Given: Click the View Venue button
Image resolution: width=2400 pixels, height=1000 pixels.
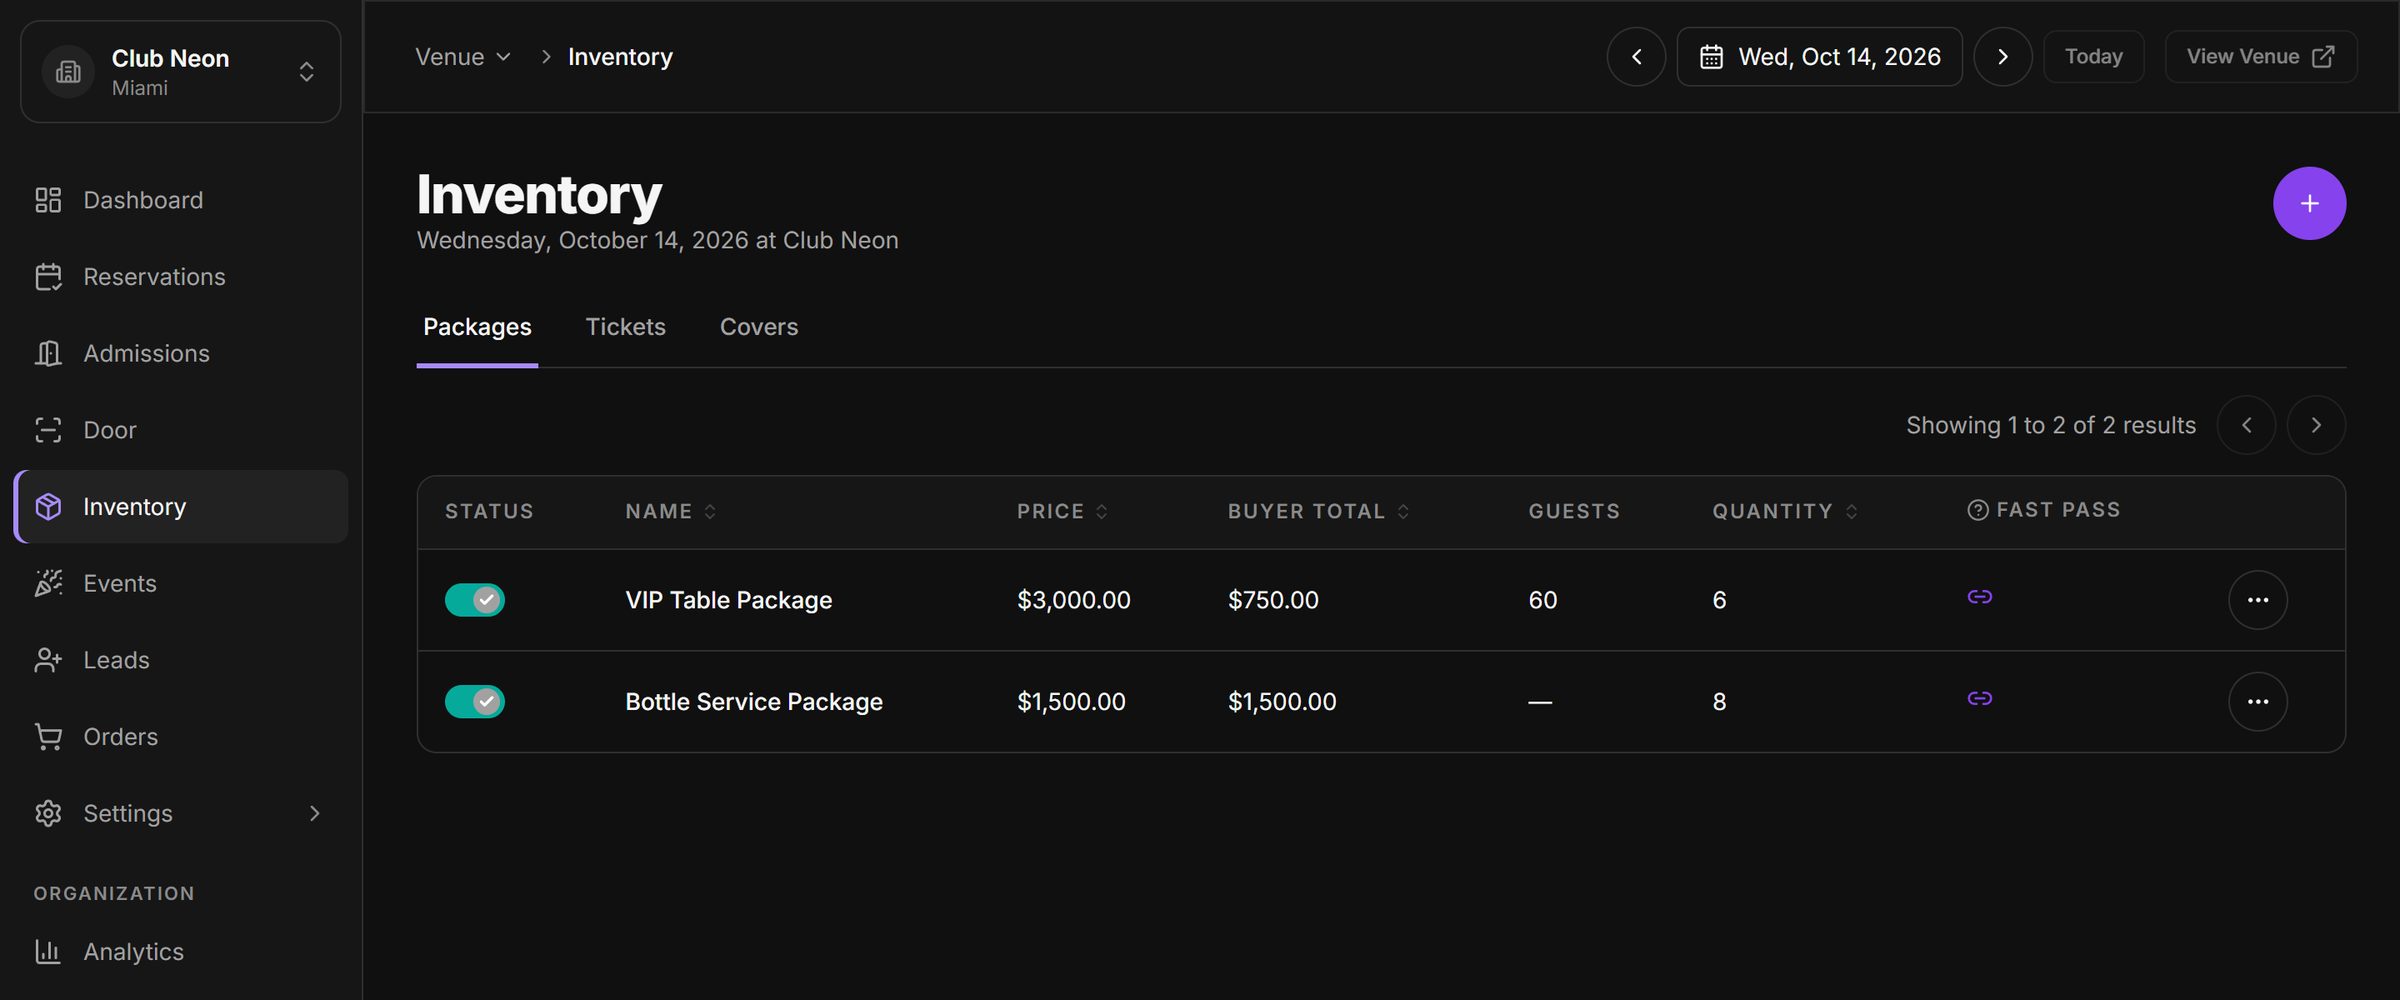Looking at the screenshot, I should point(2261,57).
